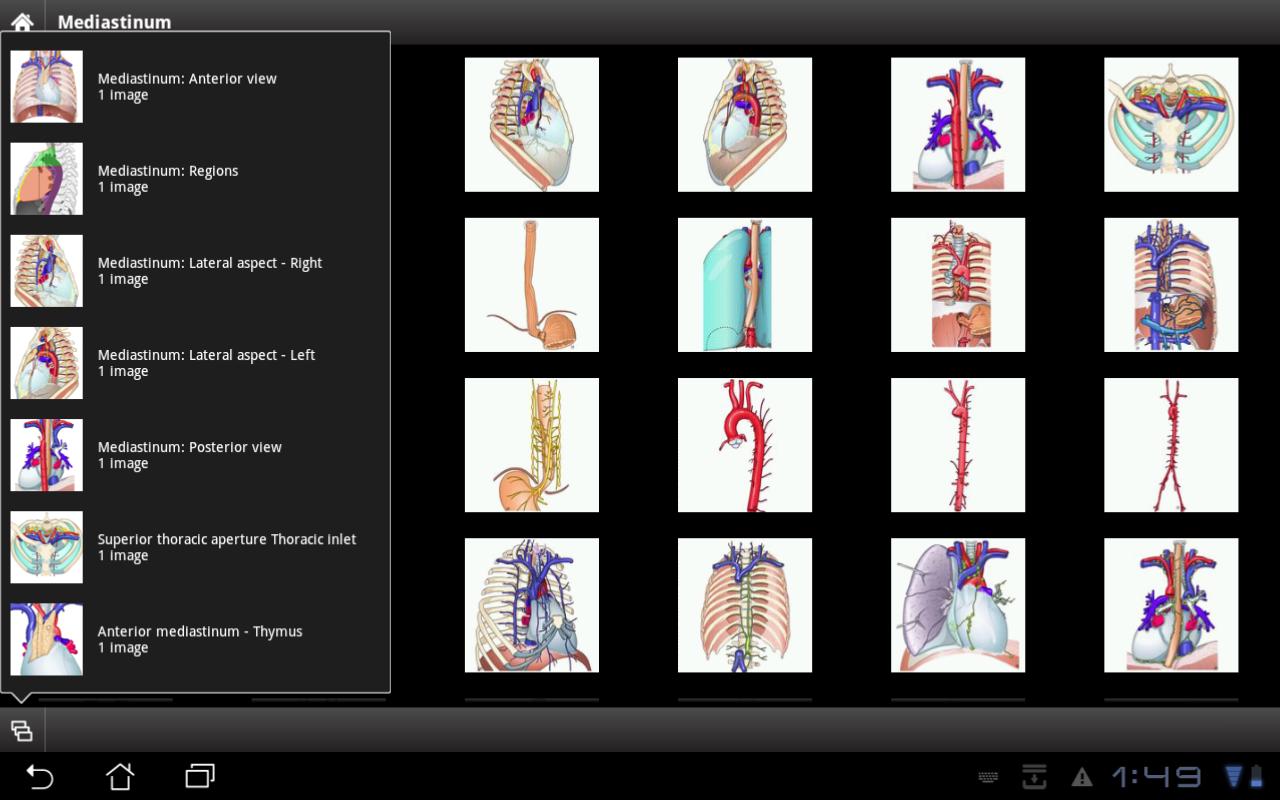Open the Recent apps switcher
This screenshot has width=1280, height=800.
tap(198, 776)
